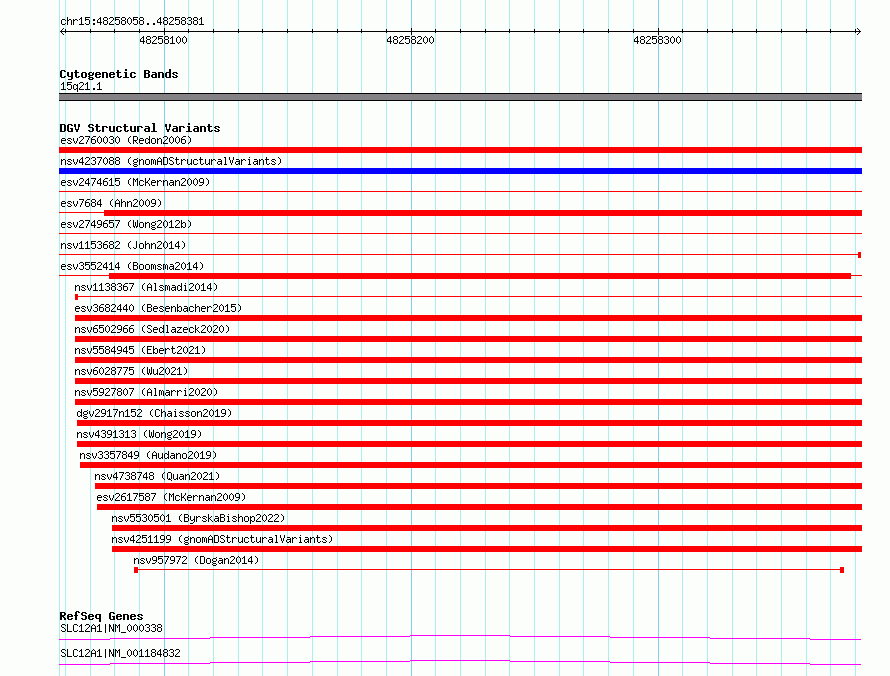Viewport: 890px width, 676px height.
Task: Open esv3682440 (Besenbacher2015) variant label
Action: pyautogui.click(x=158, y=308)
